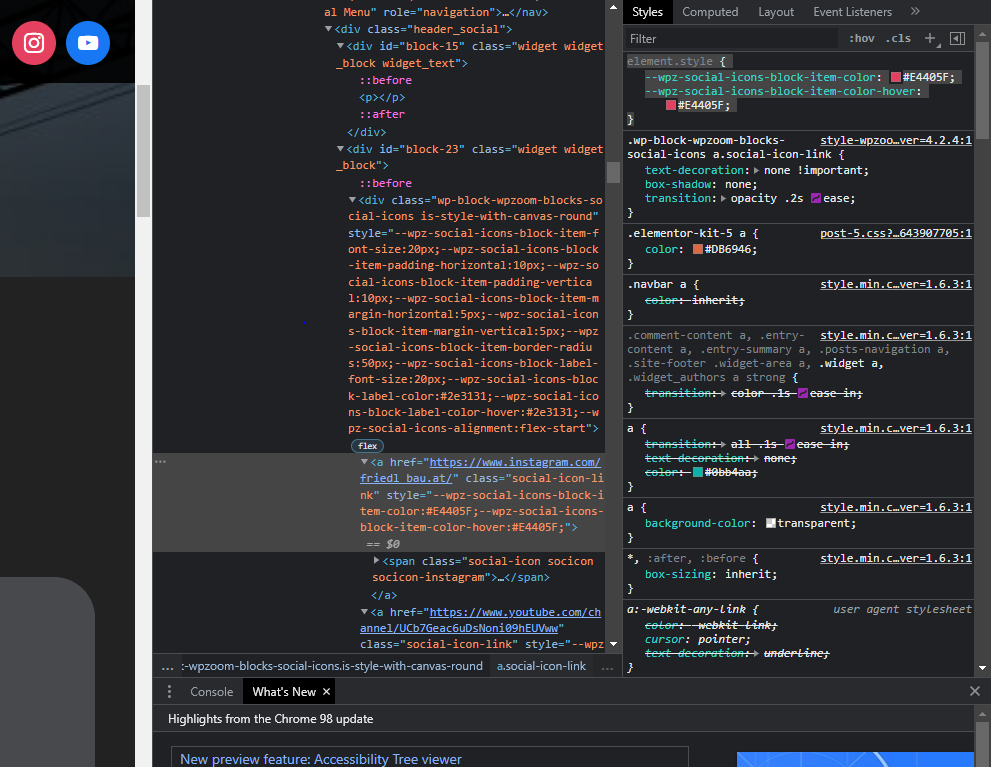Open the #0bb4aa color swatch picker

point(698,473)
